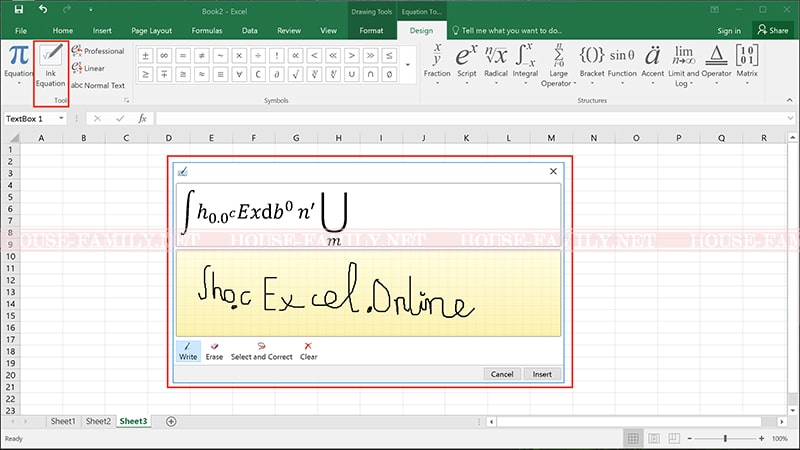
Task: Close the ink equation dialog
Action: [553, 171]
